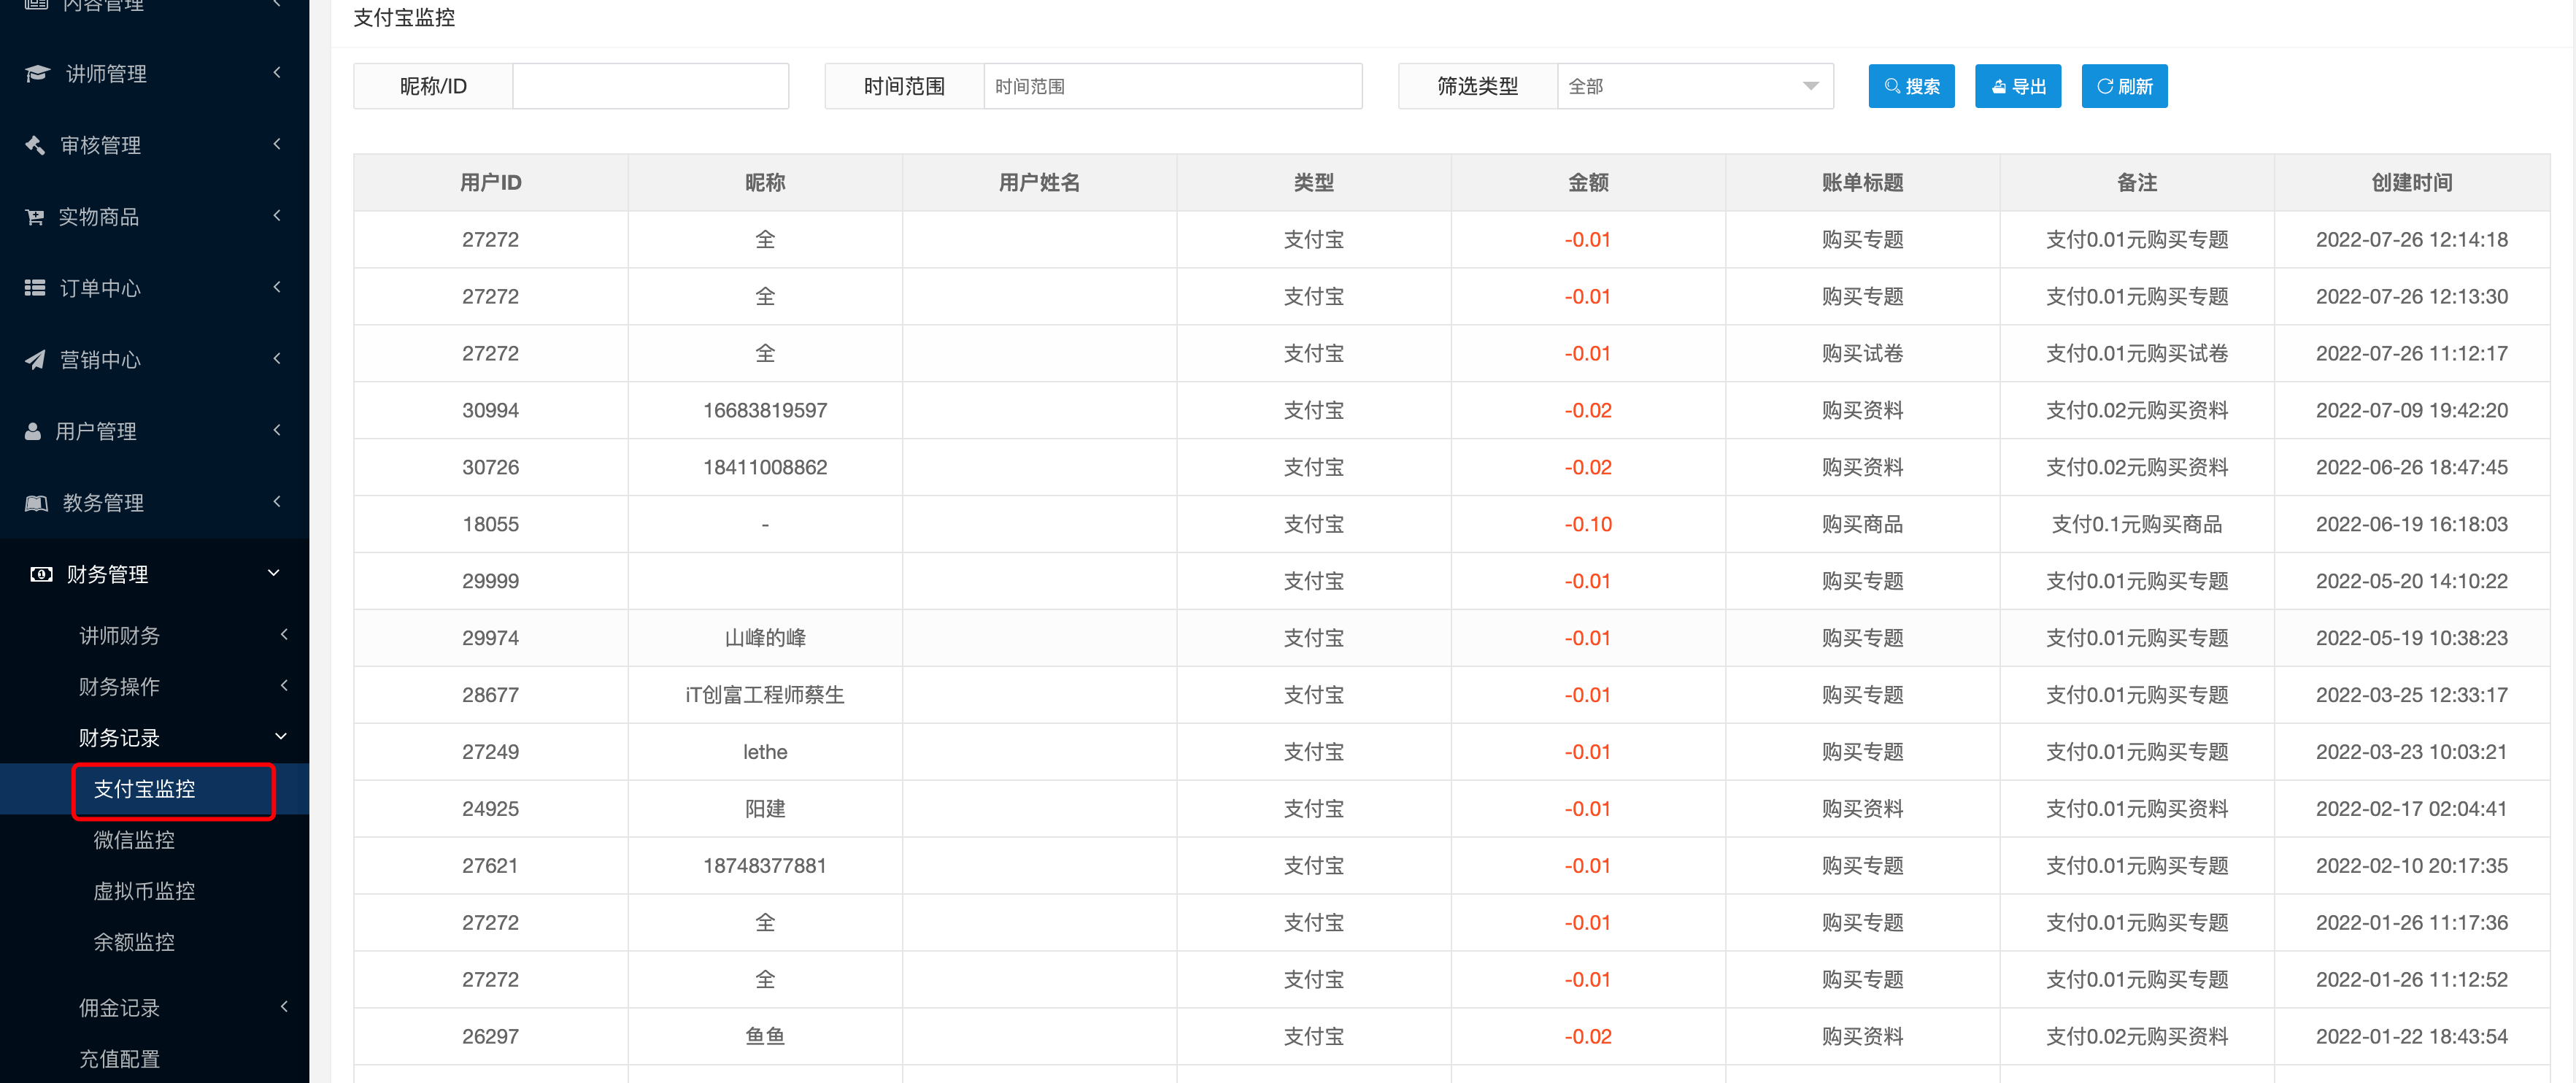Image resolution: width=2576 pixels, height=1083 pixels.
Task: Collapse the 财务管理 menu chevron
Action: point(274,573)
